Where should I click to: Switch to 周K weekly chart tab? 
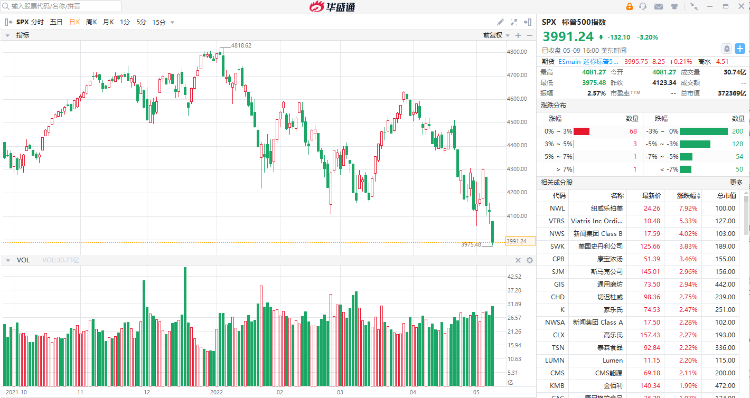pyautogui.click(x=91, y=22)
